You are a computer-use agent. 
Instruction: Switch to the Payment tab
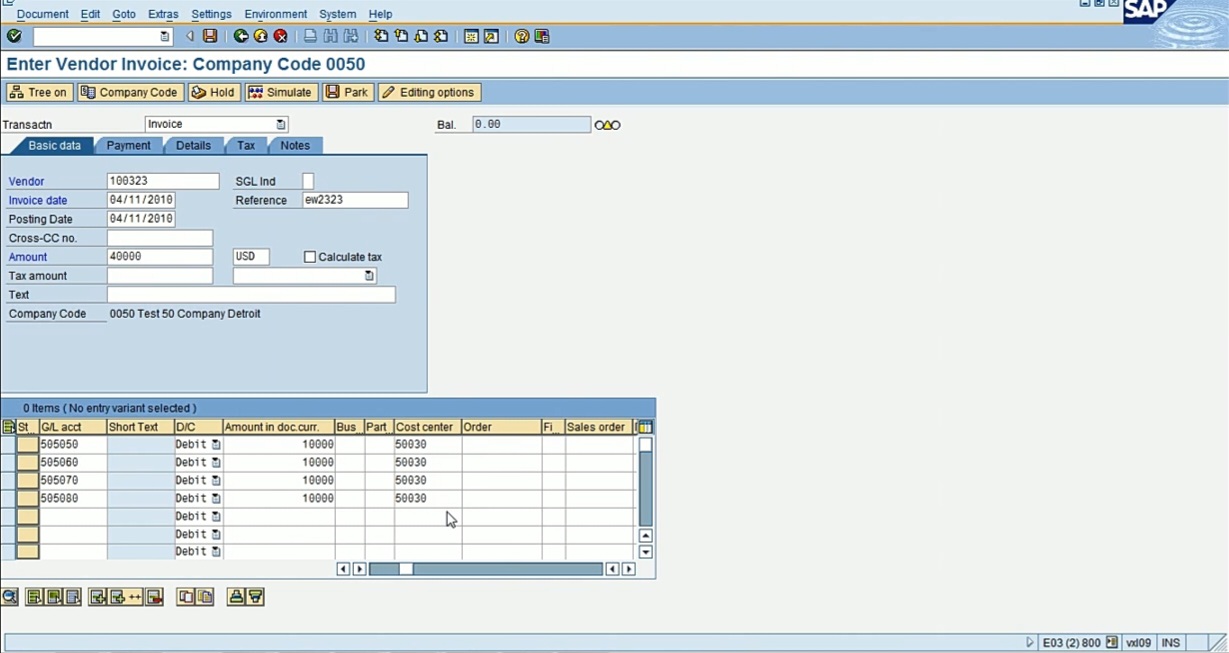[129, 146]
